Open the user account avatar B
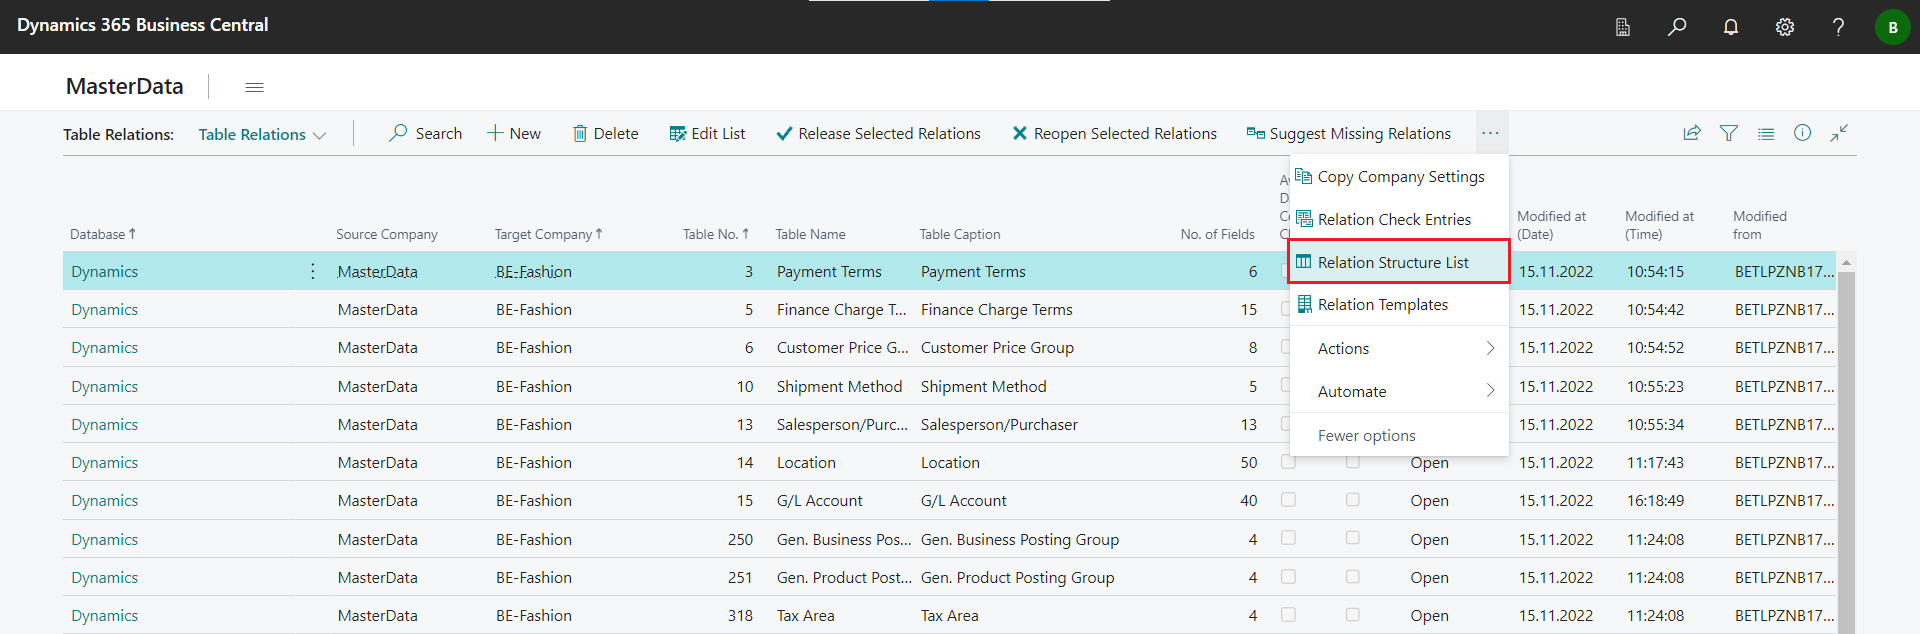 click(x=1892, y=27)
